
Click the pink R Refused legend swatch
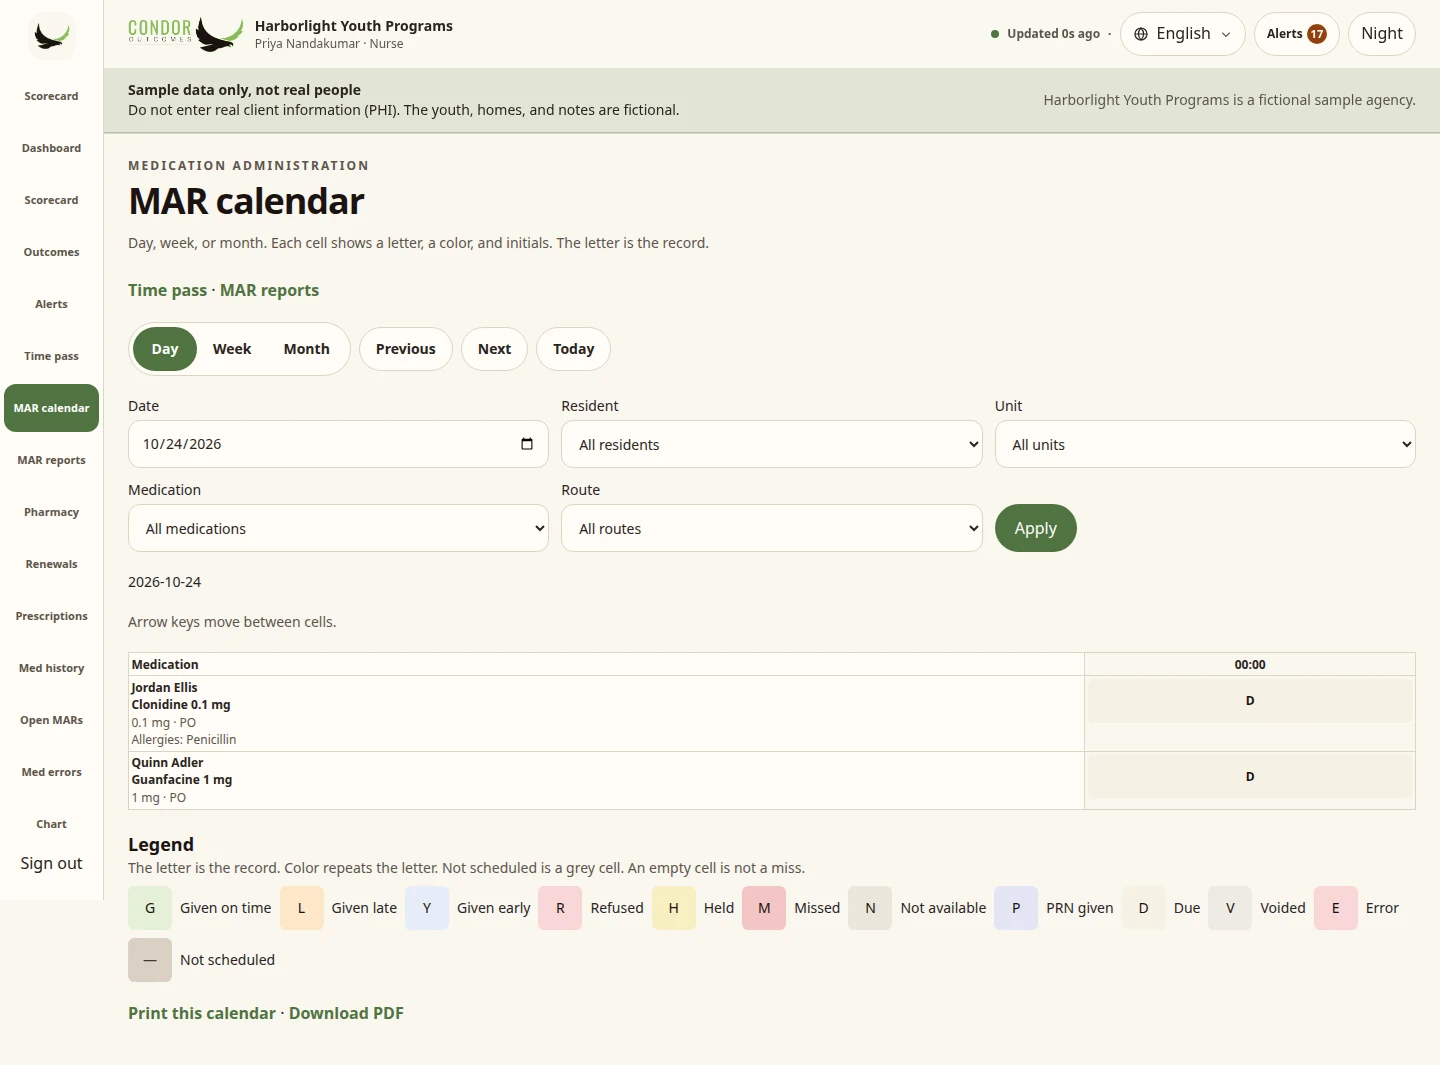pos(560,908)
